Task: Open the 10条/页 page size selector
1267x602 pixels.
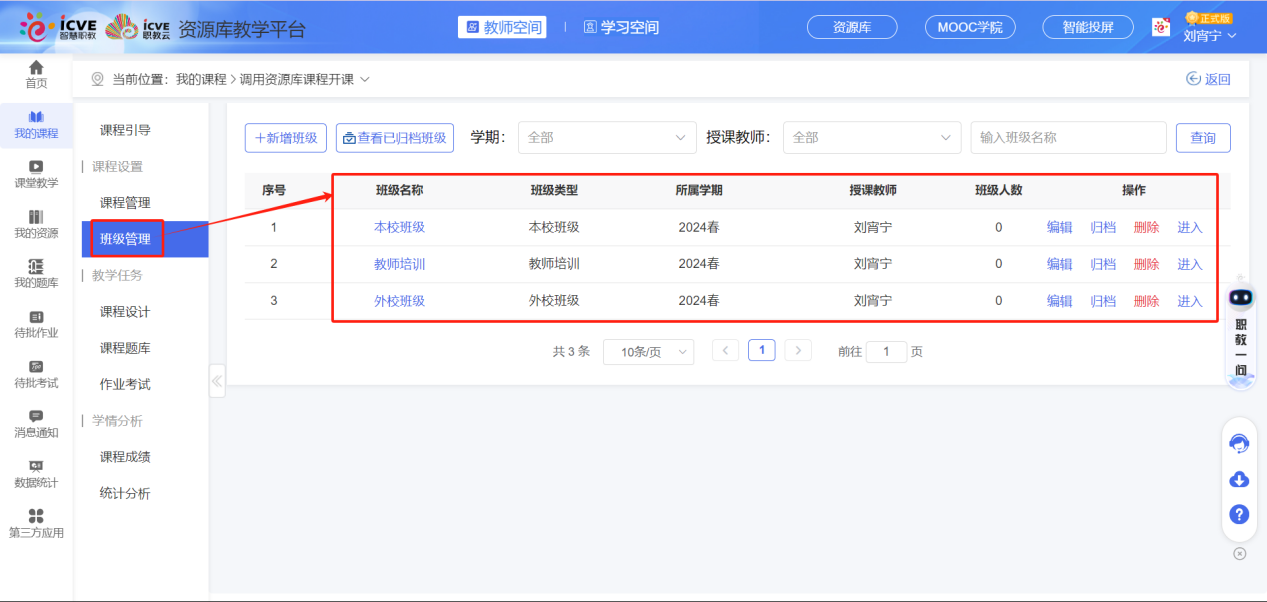Action: (648, 351)
